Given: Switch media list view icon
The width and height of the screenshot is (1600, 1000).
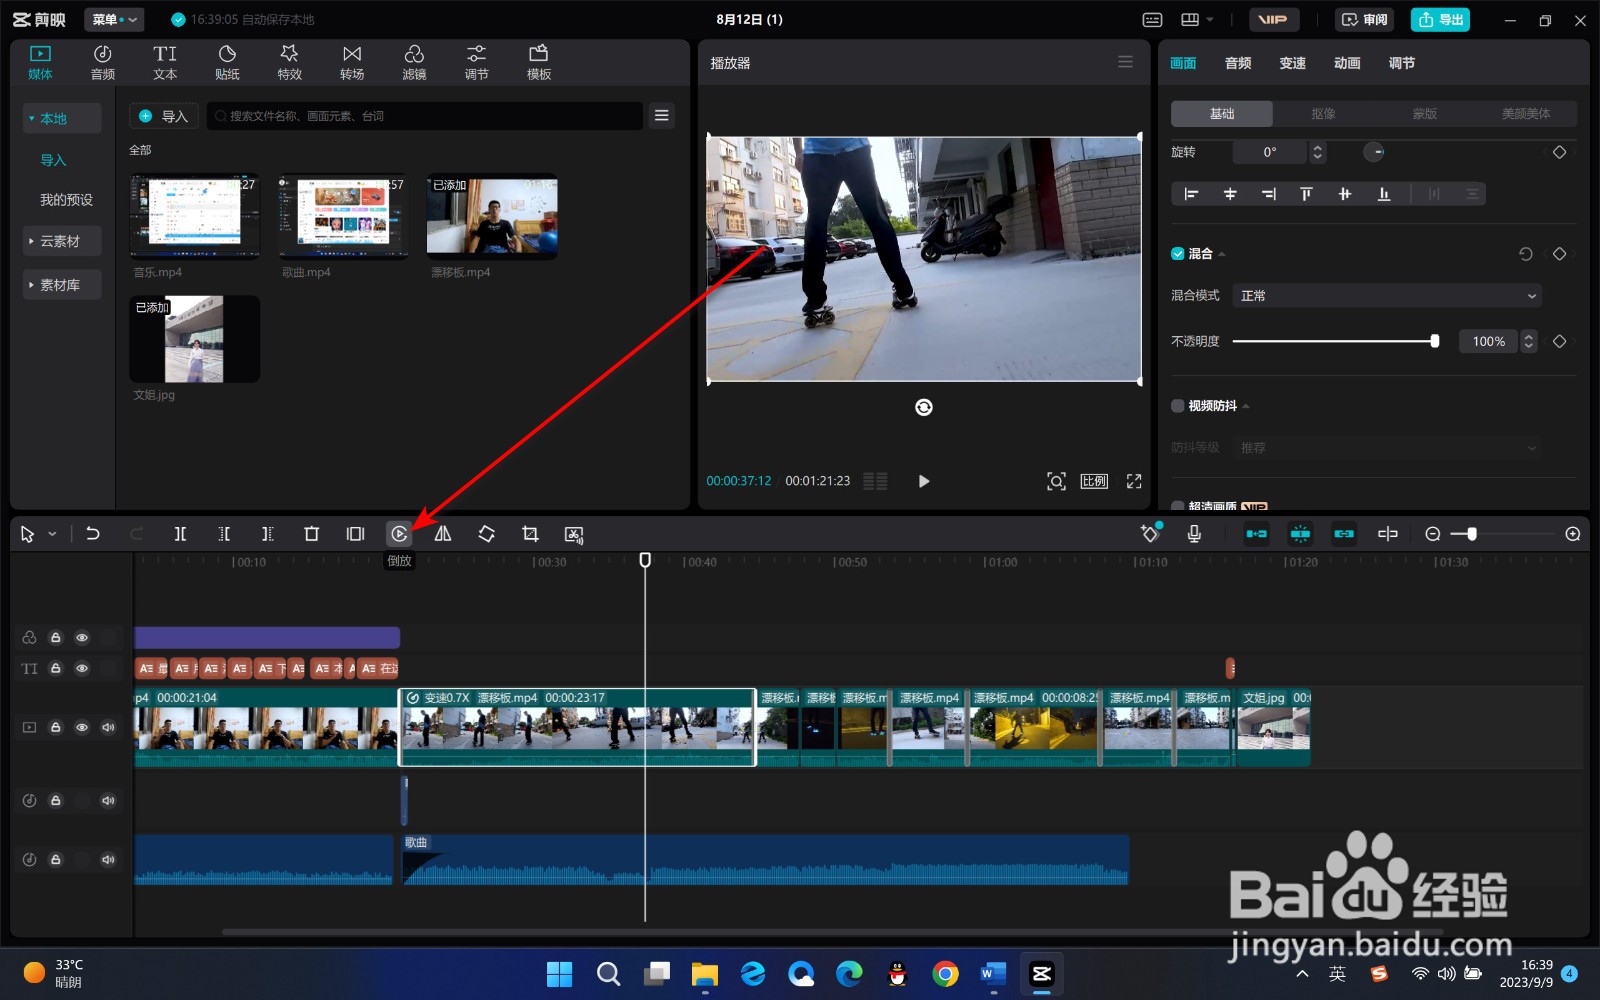Looking at the screenshot, I should [x=662, y=116].
